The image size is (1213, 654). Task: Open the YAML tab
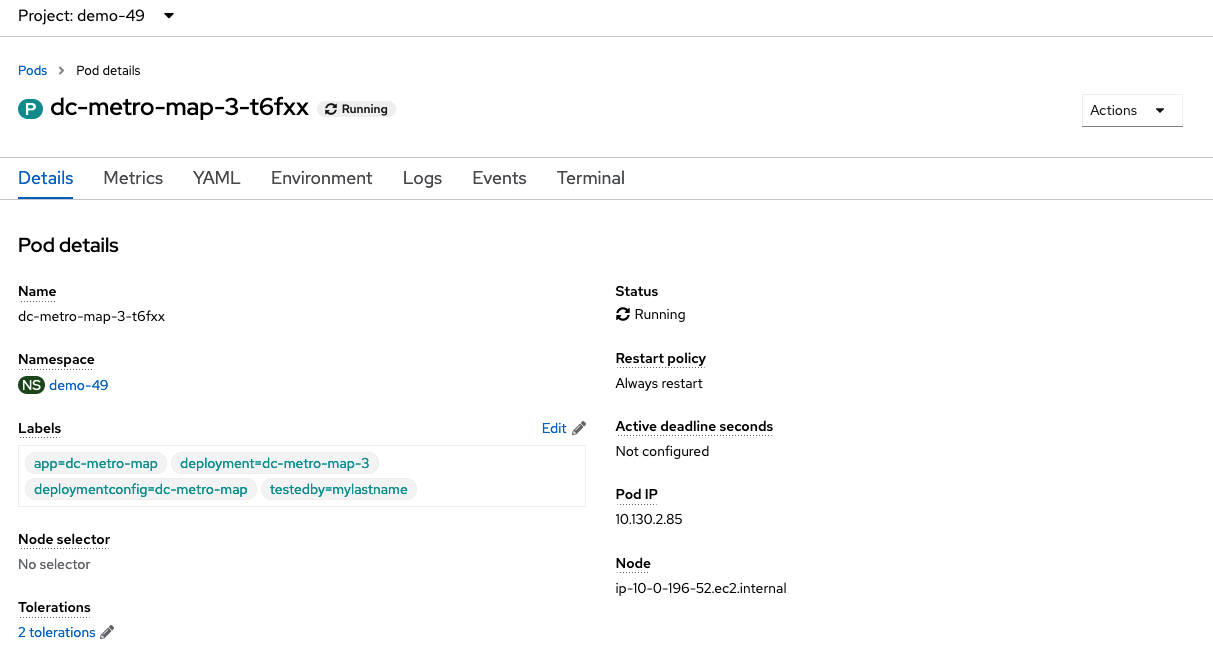pyautogui.click(x=216, y=178)
